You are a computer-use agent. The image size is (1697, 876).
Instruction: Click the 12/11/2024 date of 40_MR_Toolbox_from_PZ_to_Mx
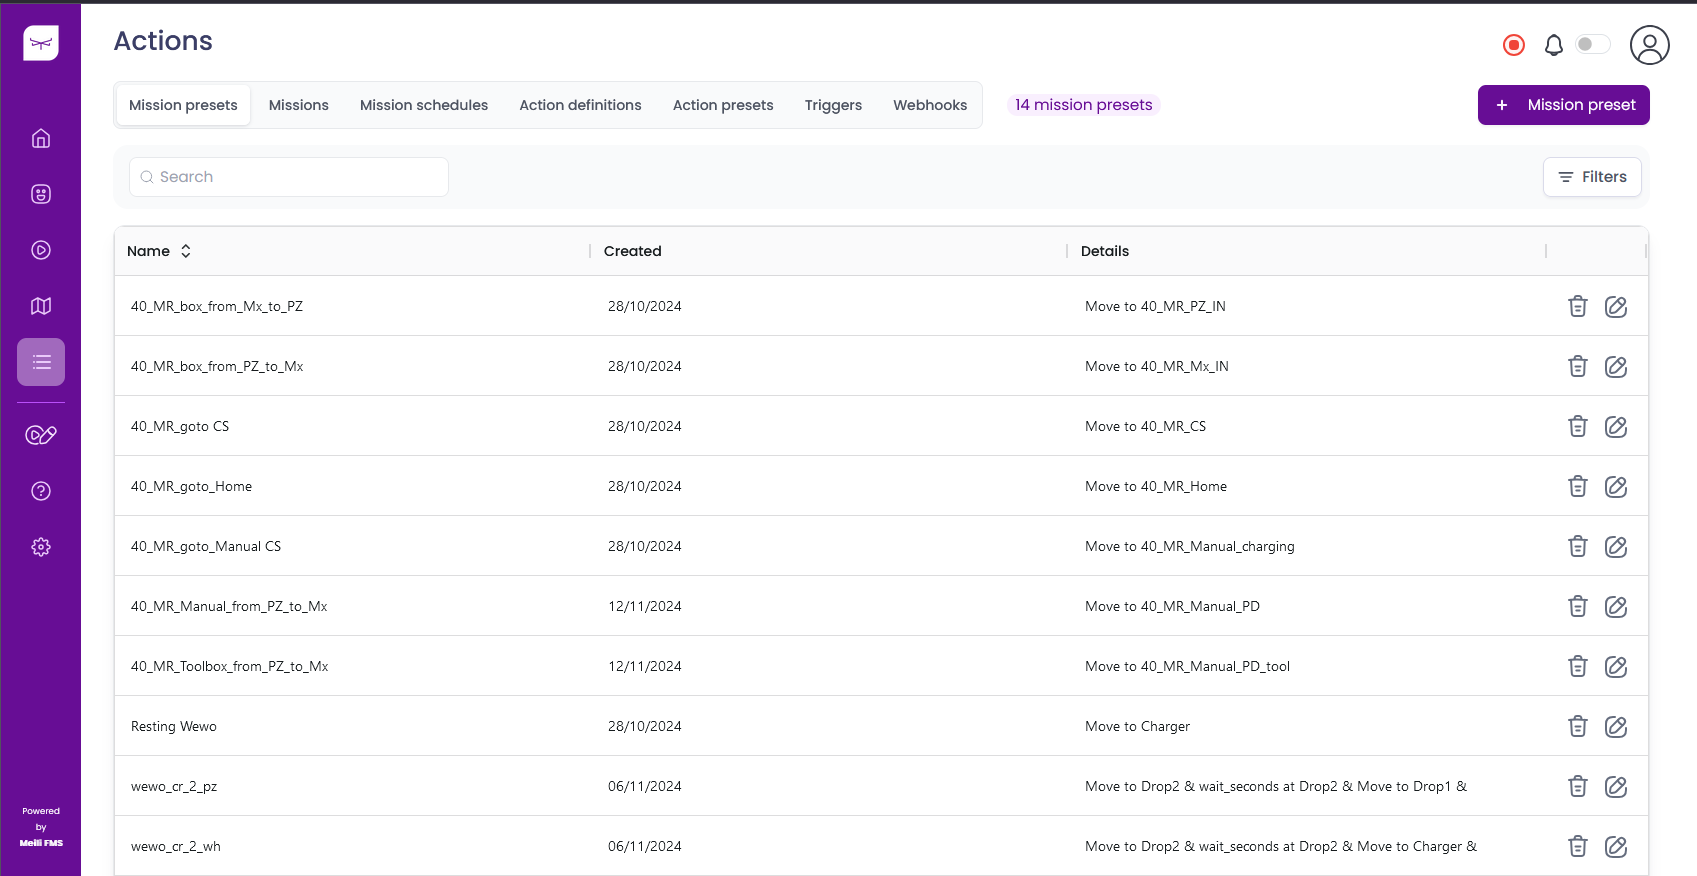click(645, 666)
